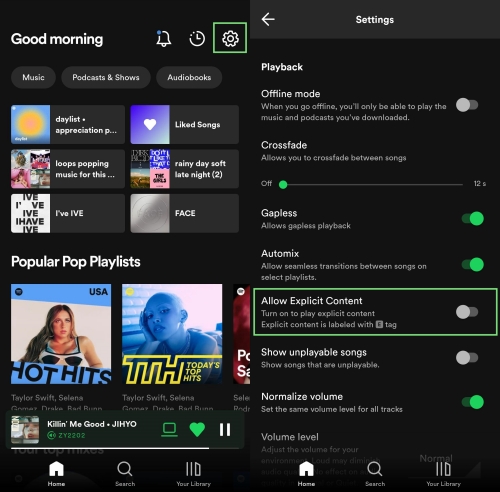The width and height of the screenshot is (500, 492).
Task: Click the Normalize volume label
Action: pyautogui.click(x=302, y=397)
